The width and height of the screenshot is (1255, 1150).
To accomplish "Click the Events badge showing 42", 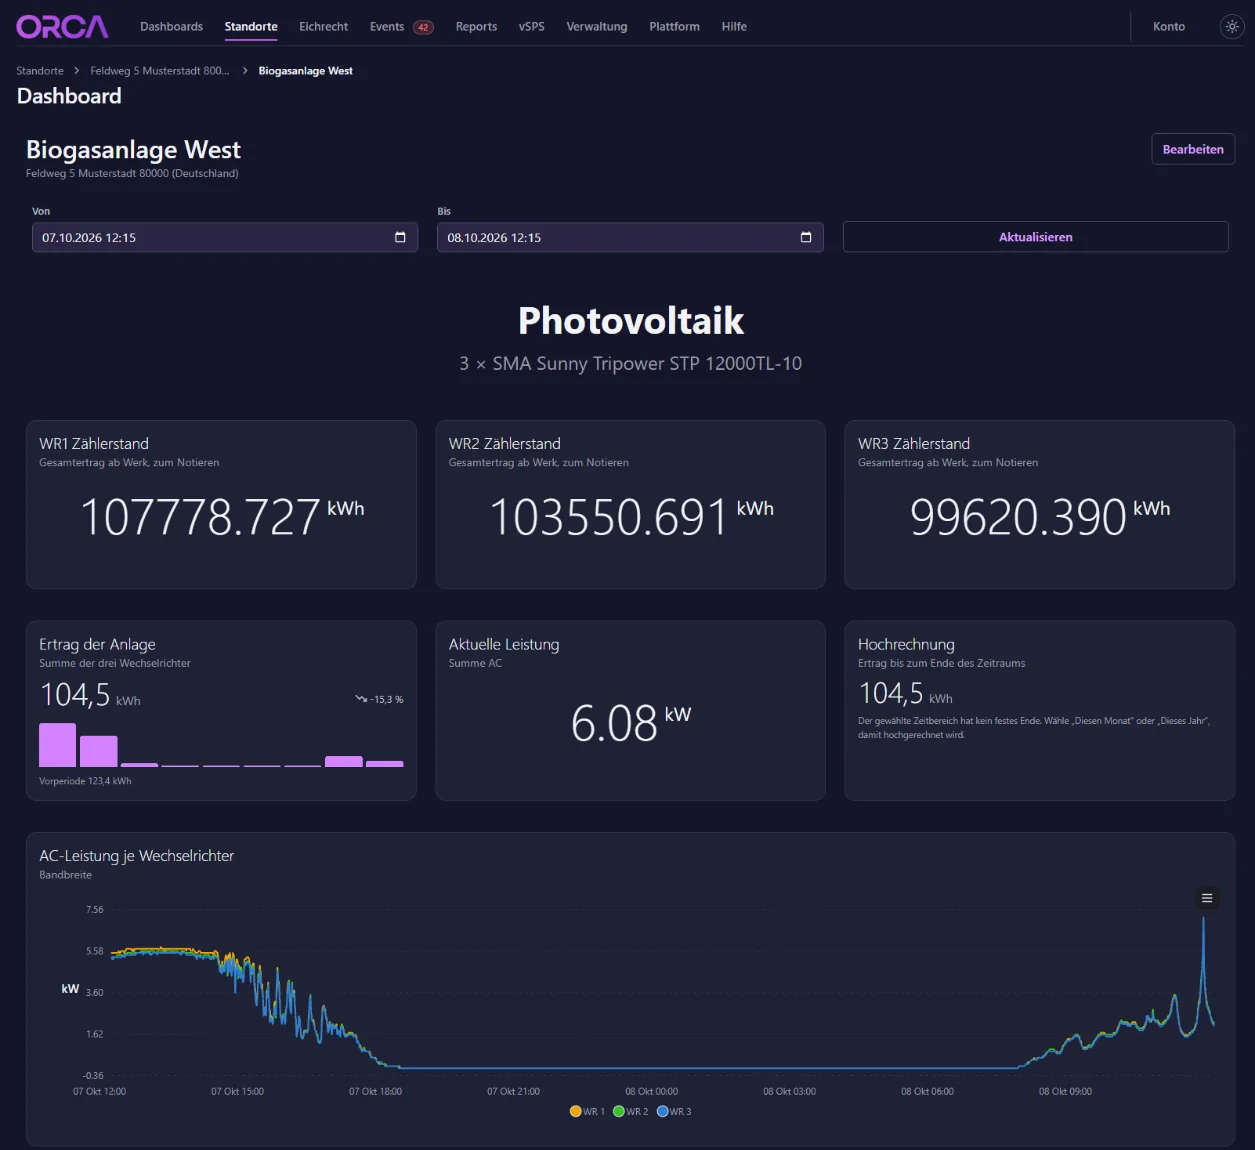I will coord(424,27).
